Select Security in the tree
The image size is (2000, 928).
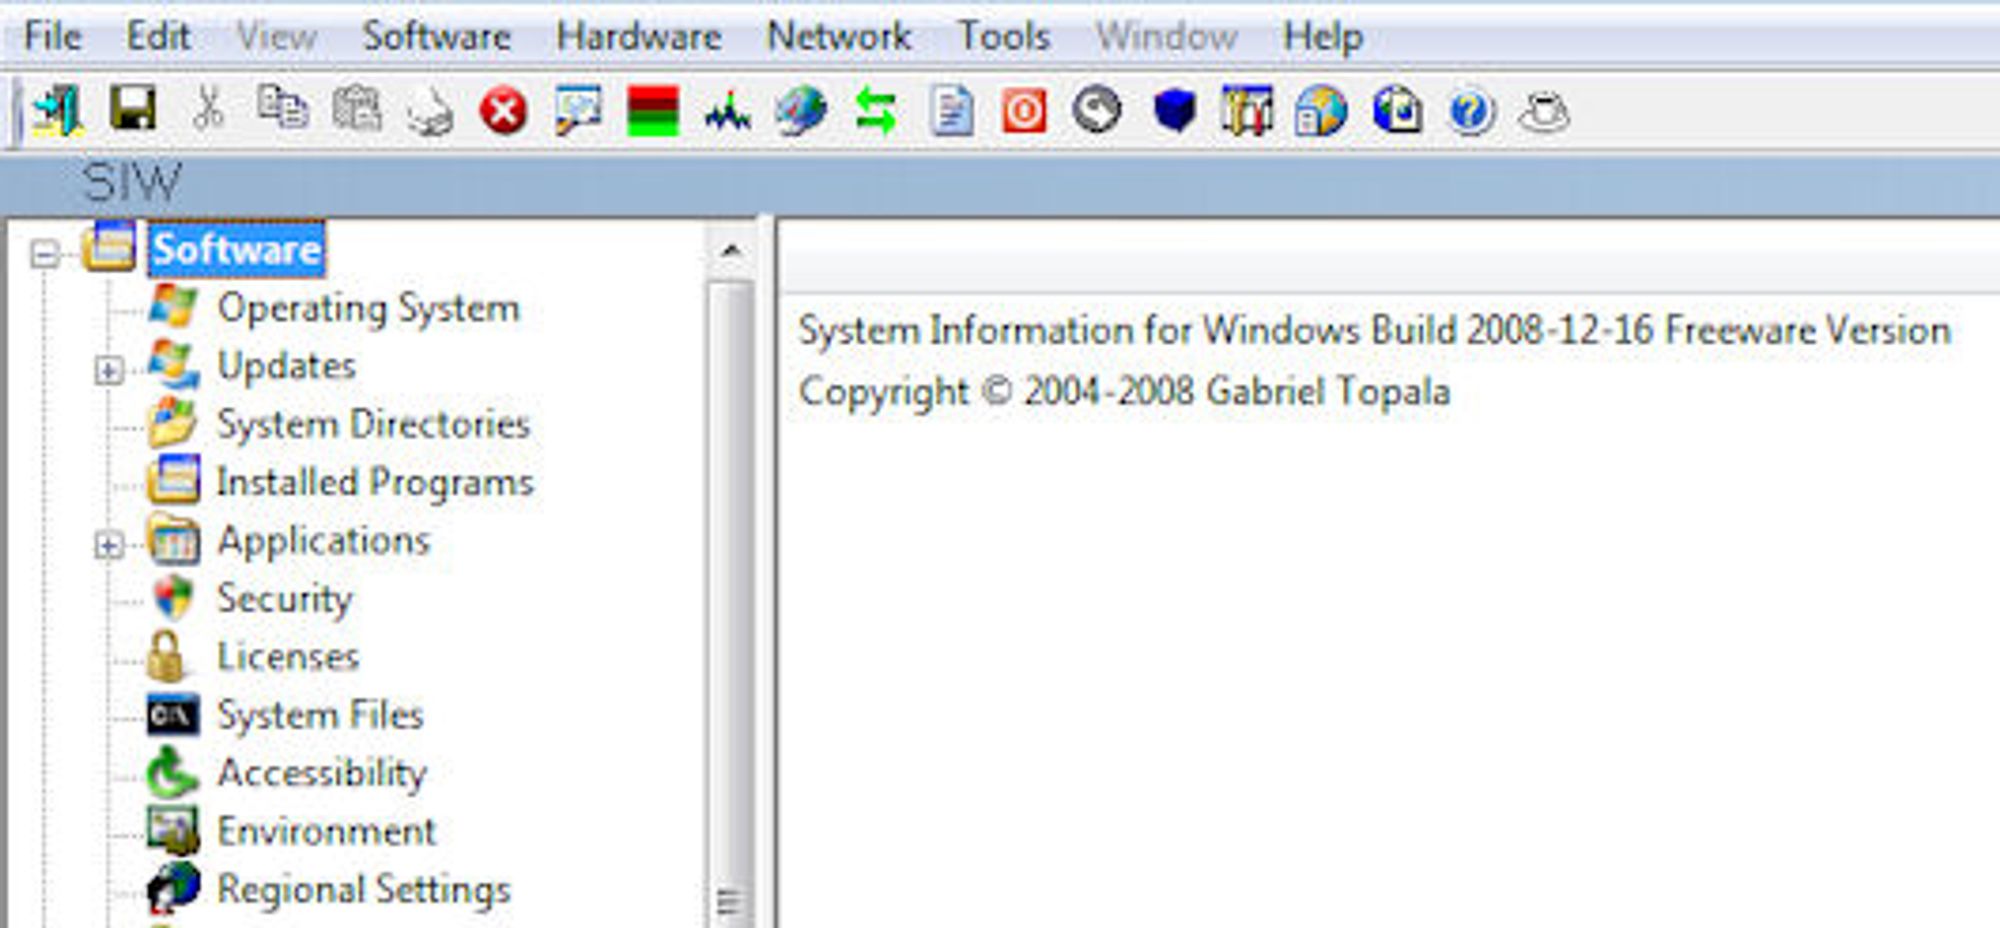coord(285,599)
